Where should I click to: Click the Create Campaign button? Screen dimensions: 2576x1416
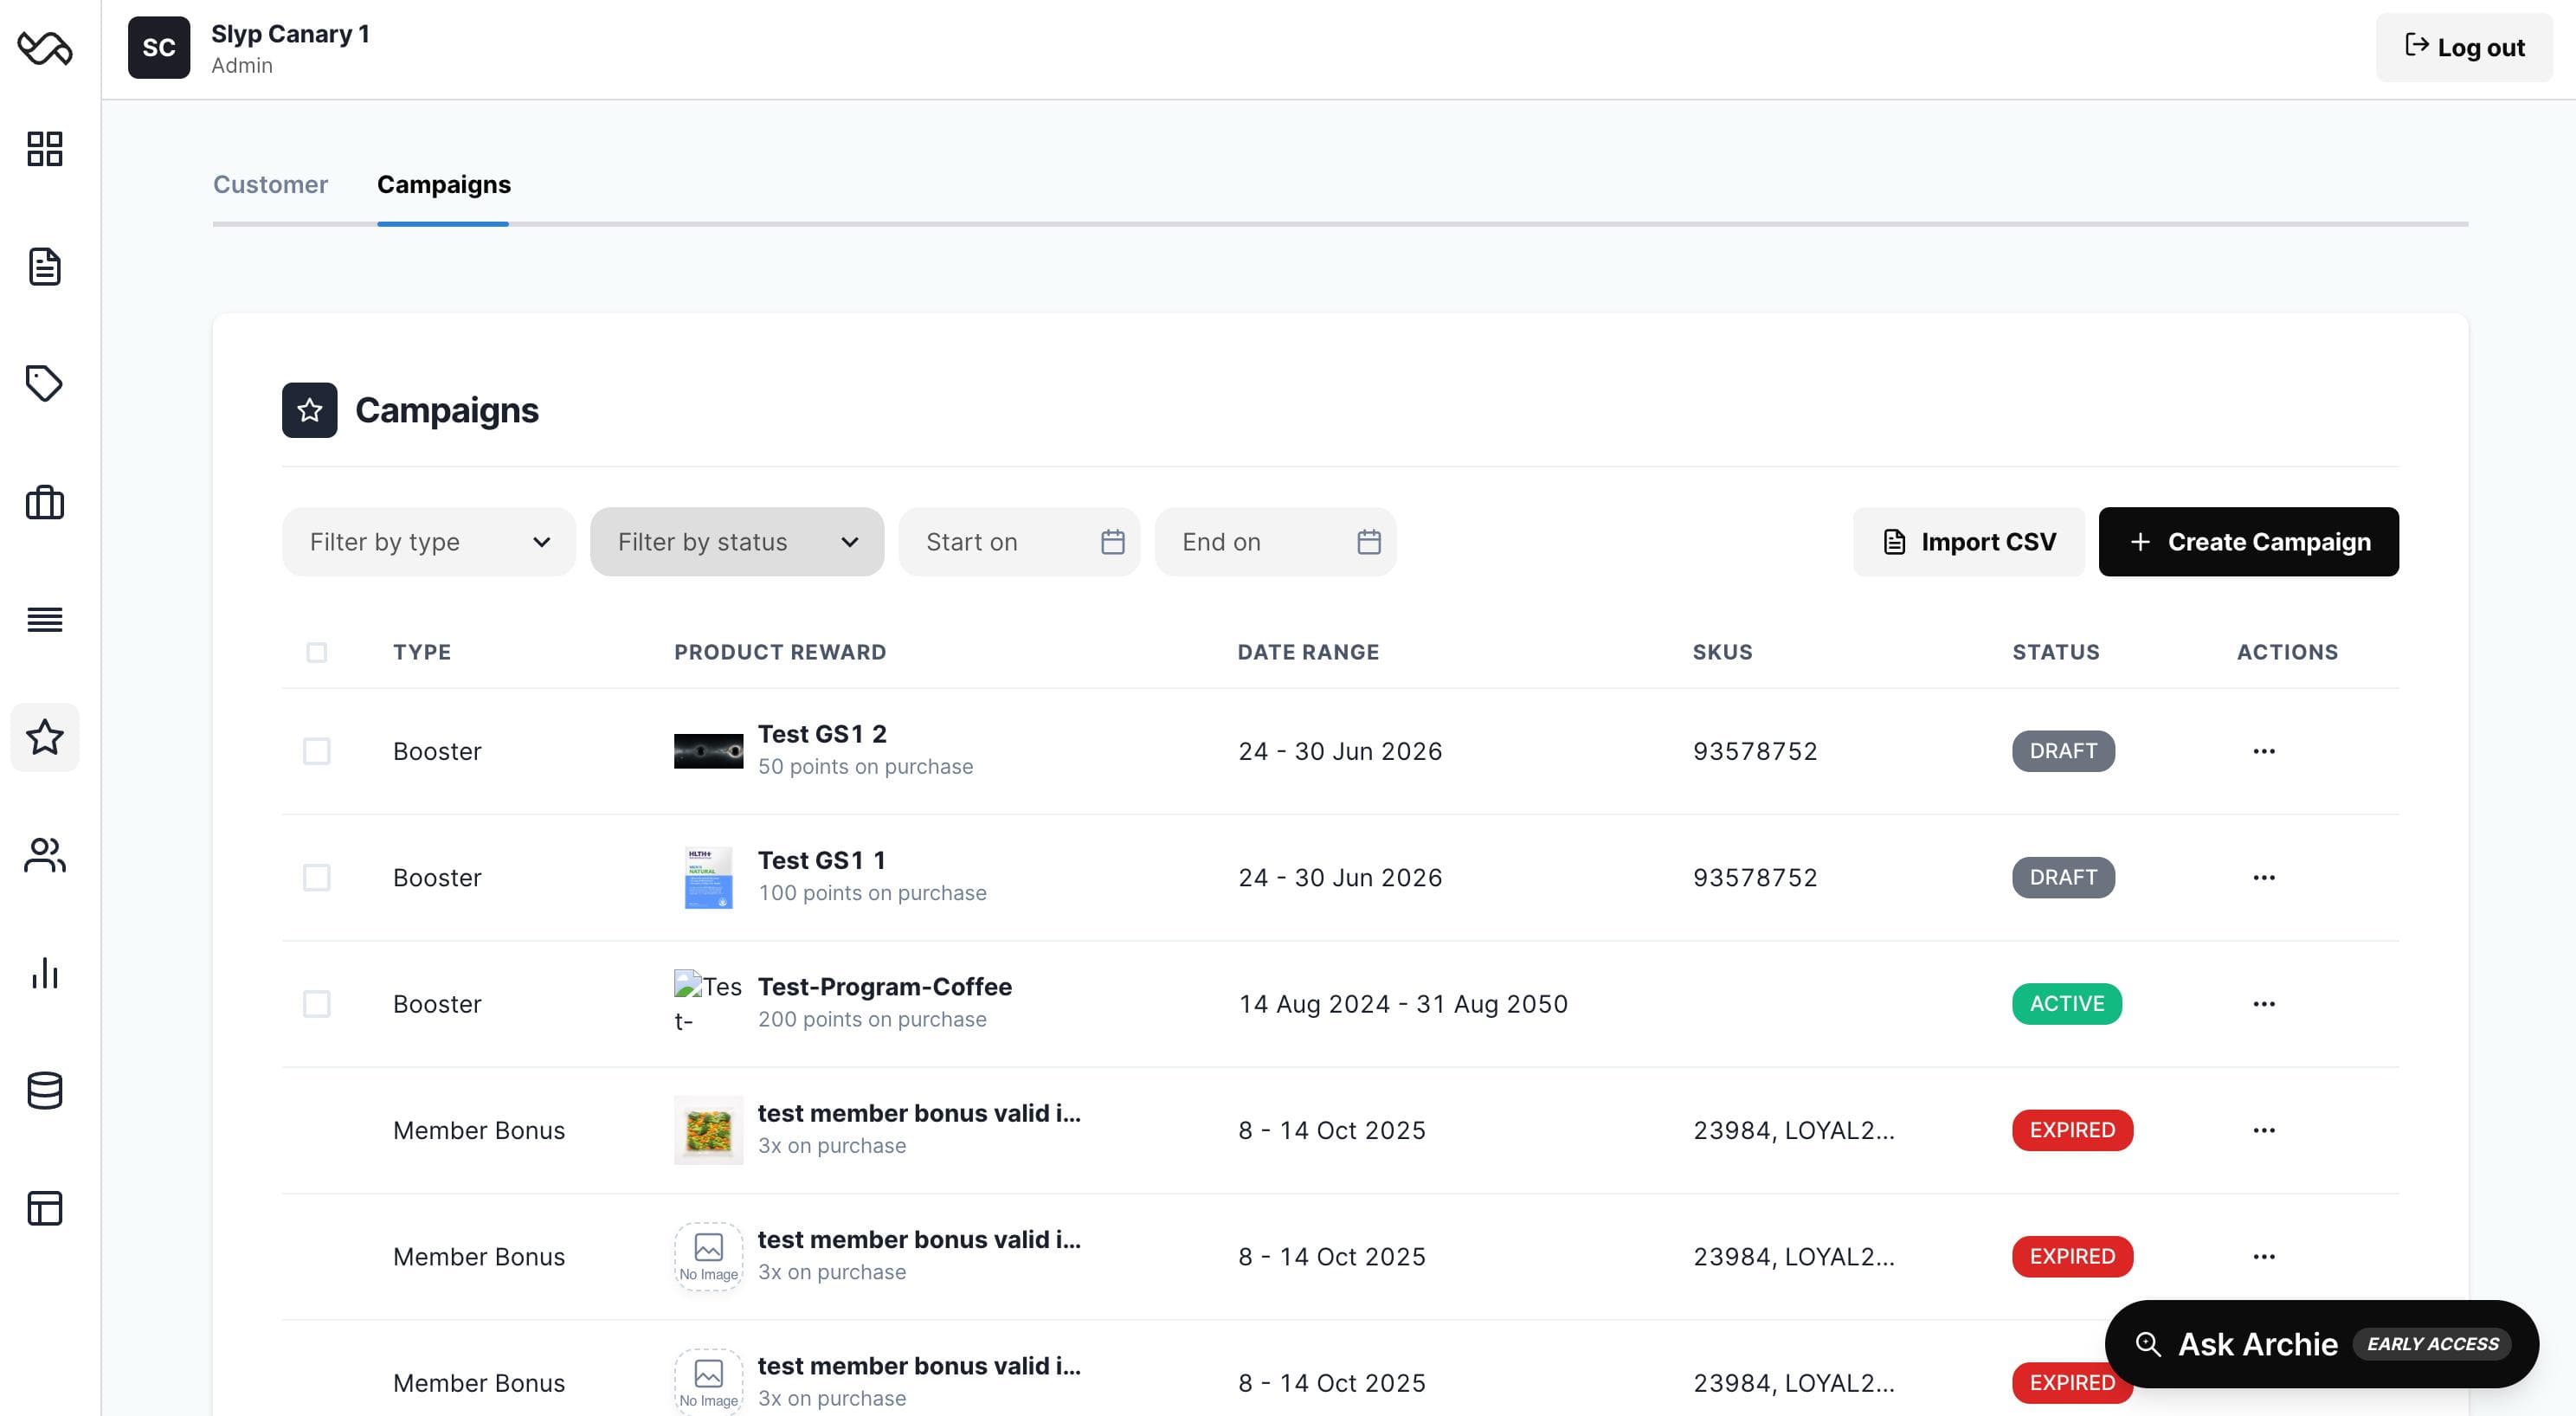[2249, 542]
